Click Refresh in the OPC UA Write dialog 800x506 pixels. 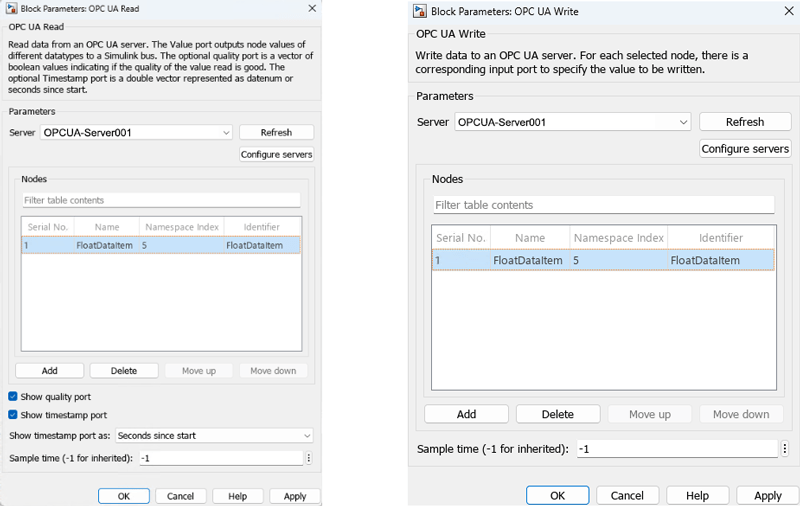745,122
